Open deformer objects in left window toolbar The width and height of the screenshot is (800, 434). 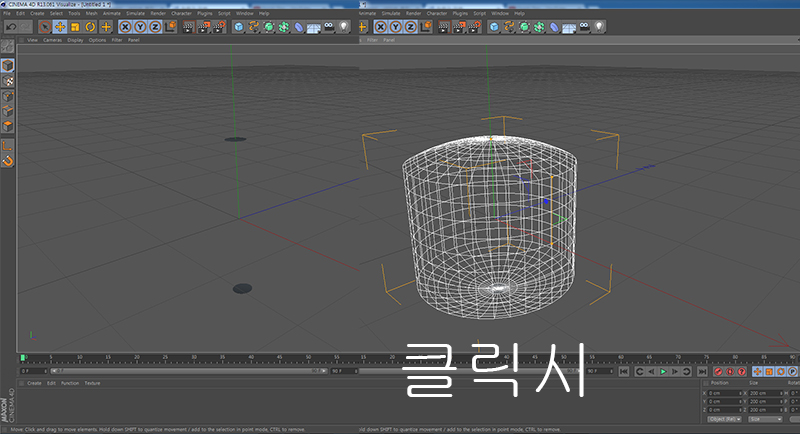pos(299,27)
